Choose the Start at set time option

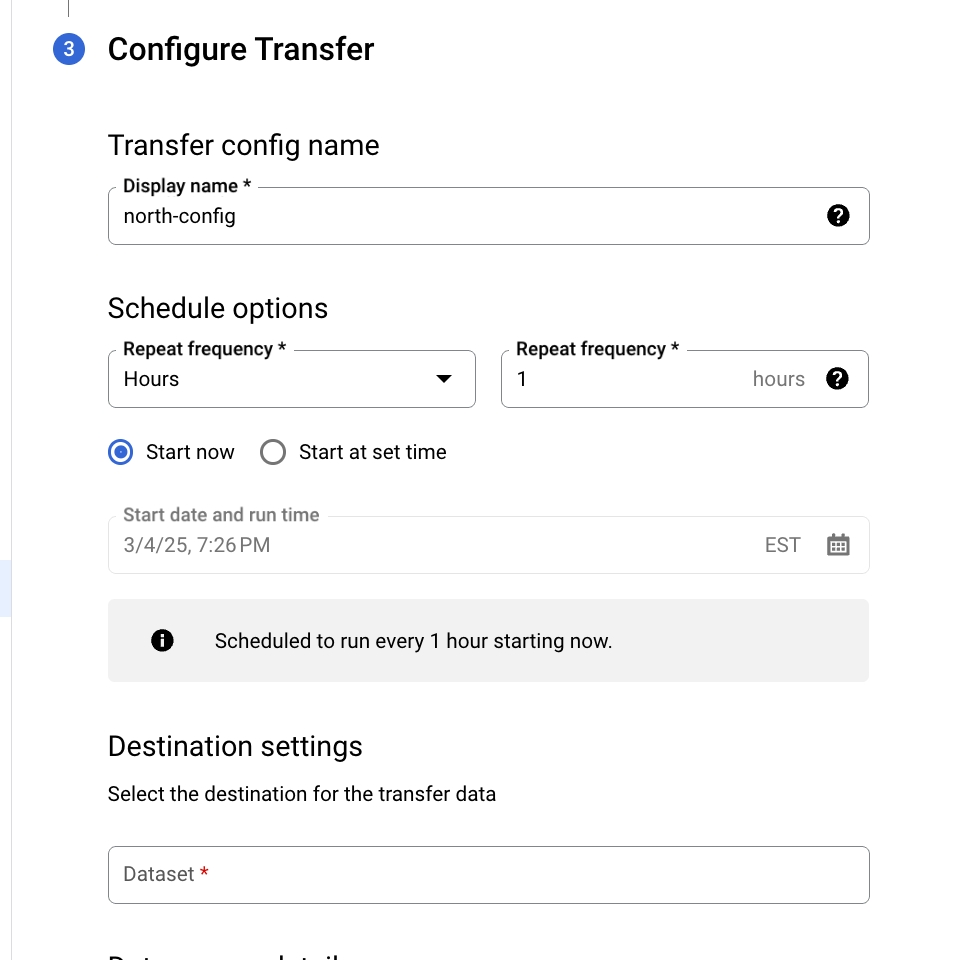click(273, 453)
